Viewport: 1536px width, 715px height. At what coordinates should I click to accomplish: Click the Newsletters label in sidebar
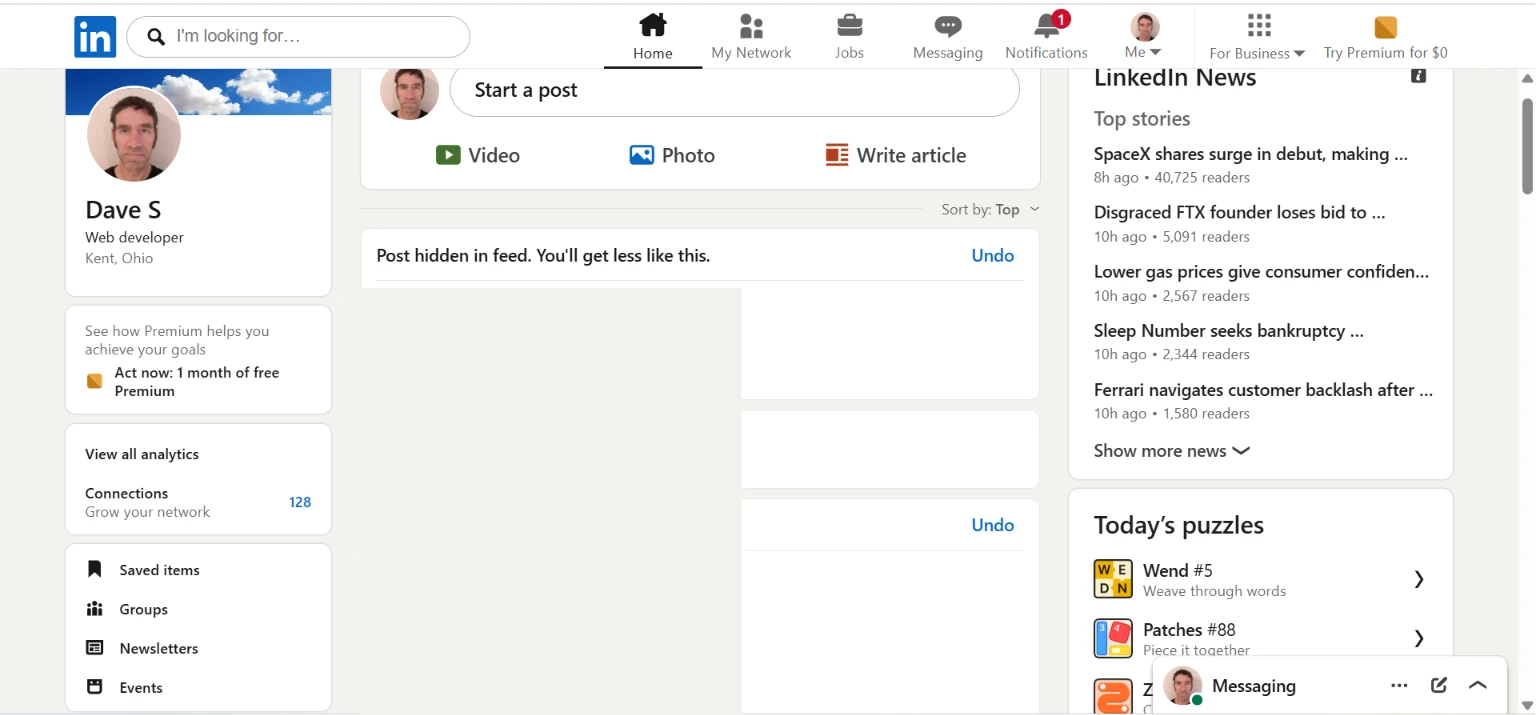[159, 648]
